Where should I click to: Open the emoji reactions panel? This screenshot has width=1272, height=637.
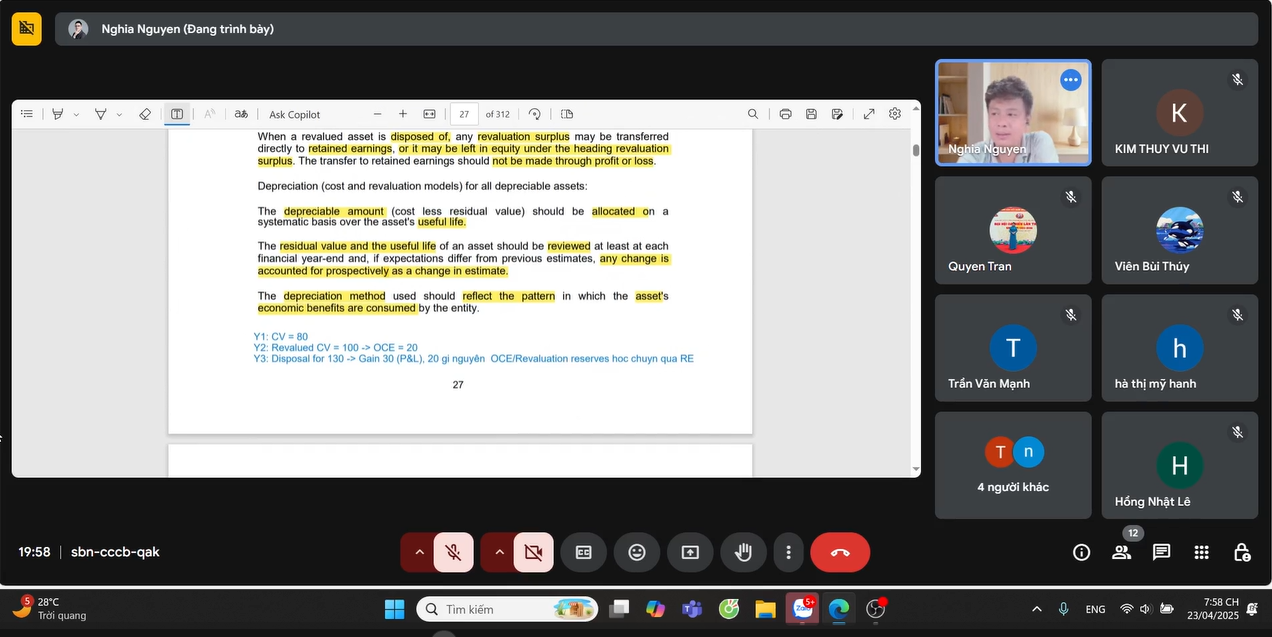[x=637, y=552]
